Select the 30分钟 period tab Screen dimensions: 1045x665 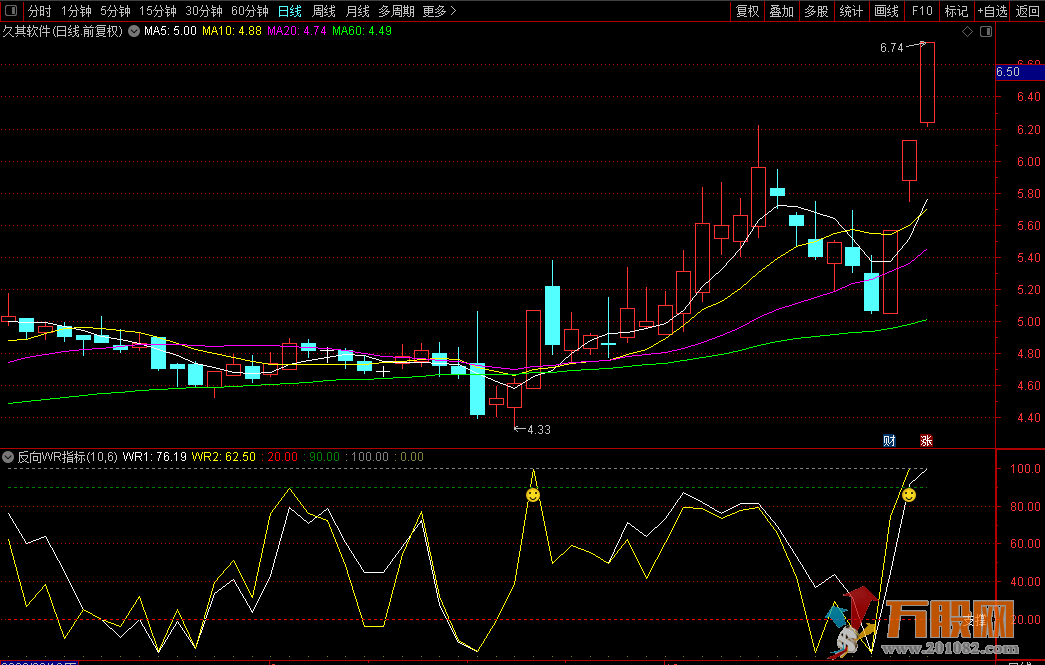[x=204, y=11]
